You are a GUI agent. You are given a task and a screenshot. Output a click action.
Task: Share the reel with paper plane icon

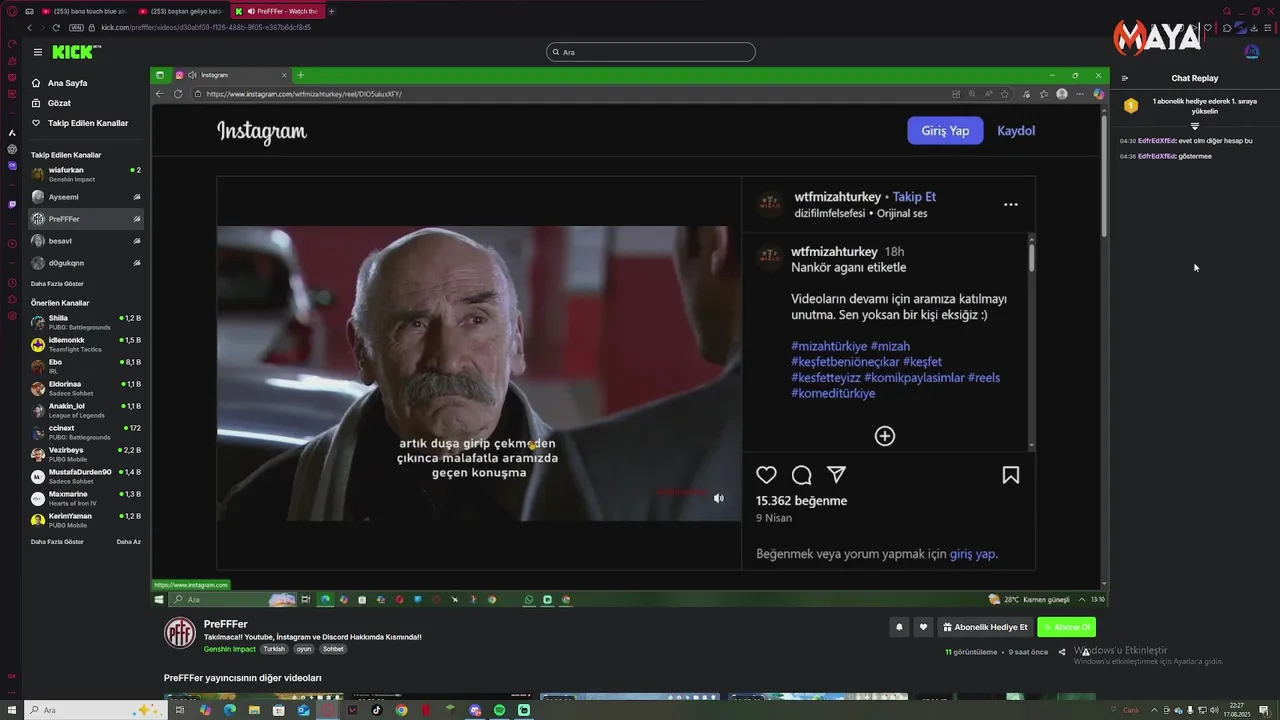pyautogui.click(x=836, y=475)
